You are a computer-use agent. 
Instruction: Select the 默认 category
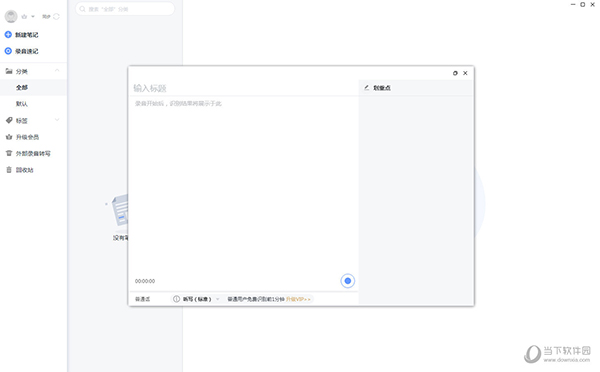click(x=22, y=104)
